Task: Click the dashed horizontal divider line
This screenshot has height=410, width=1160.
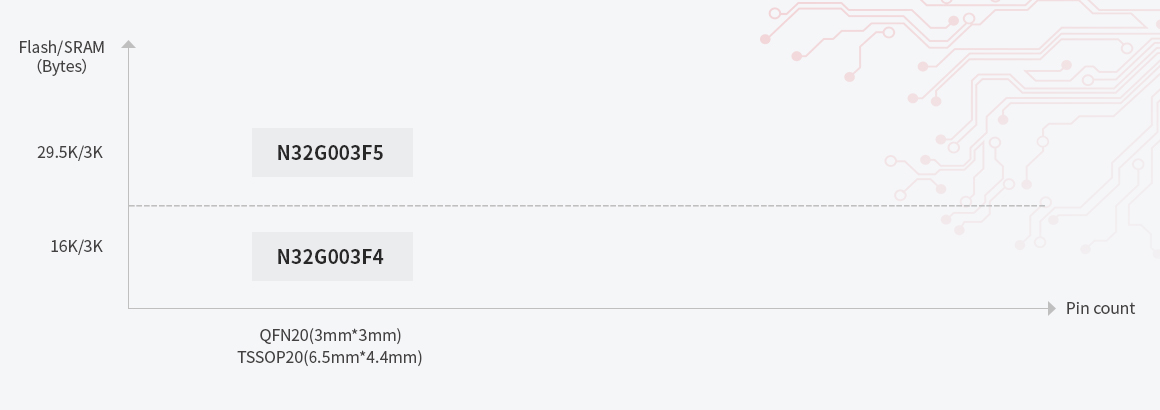Action: [600, 206]
